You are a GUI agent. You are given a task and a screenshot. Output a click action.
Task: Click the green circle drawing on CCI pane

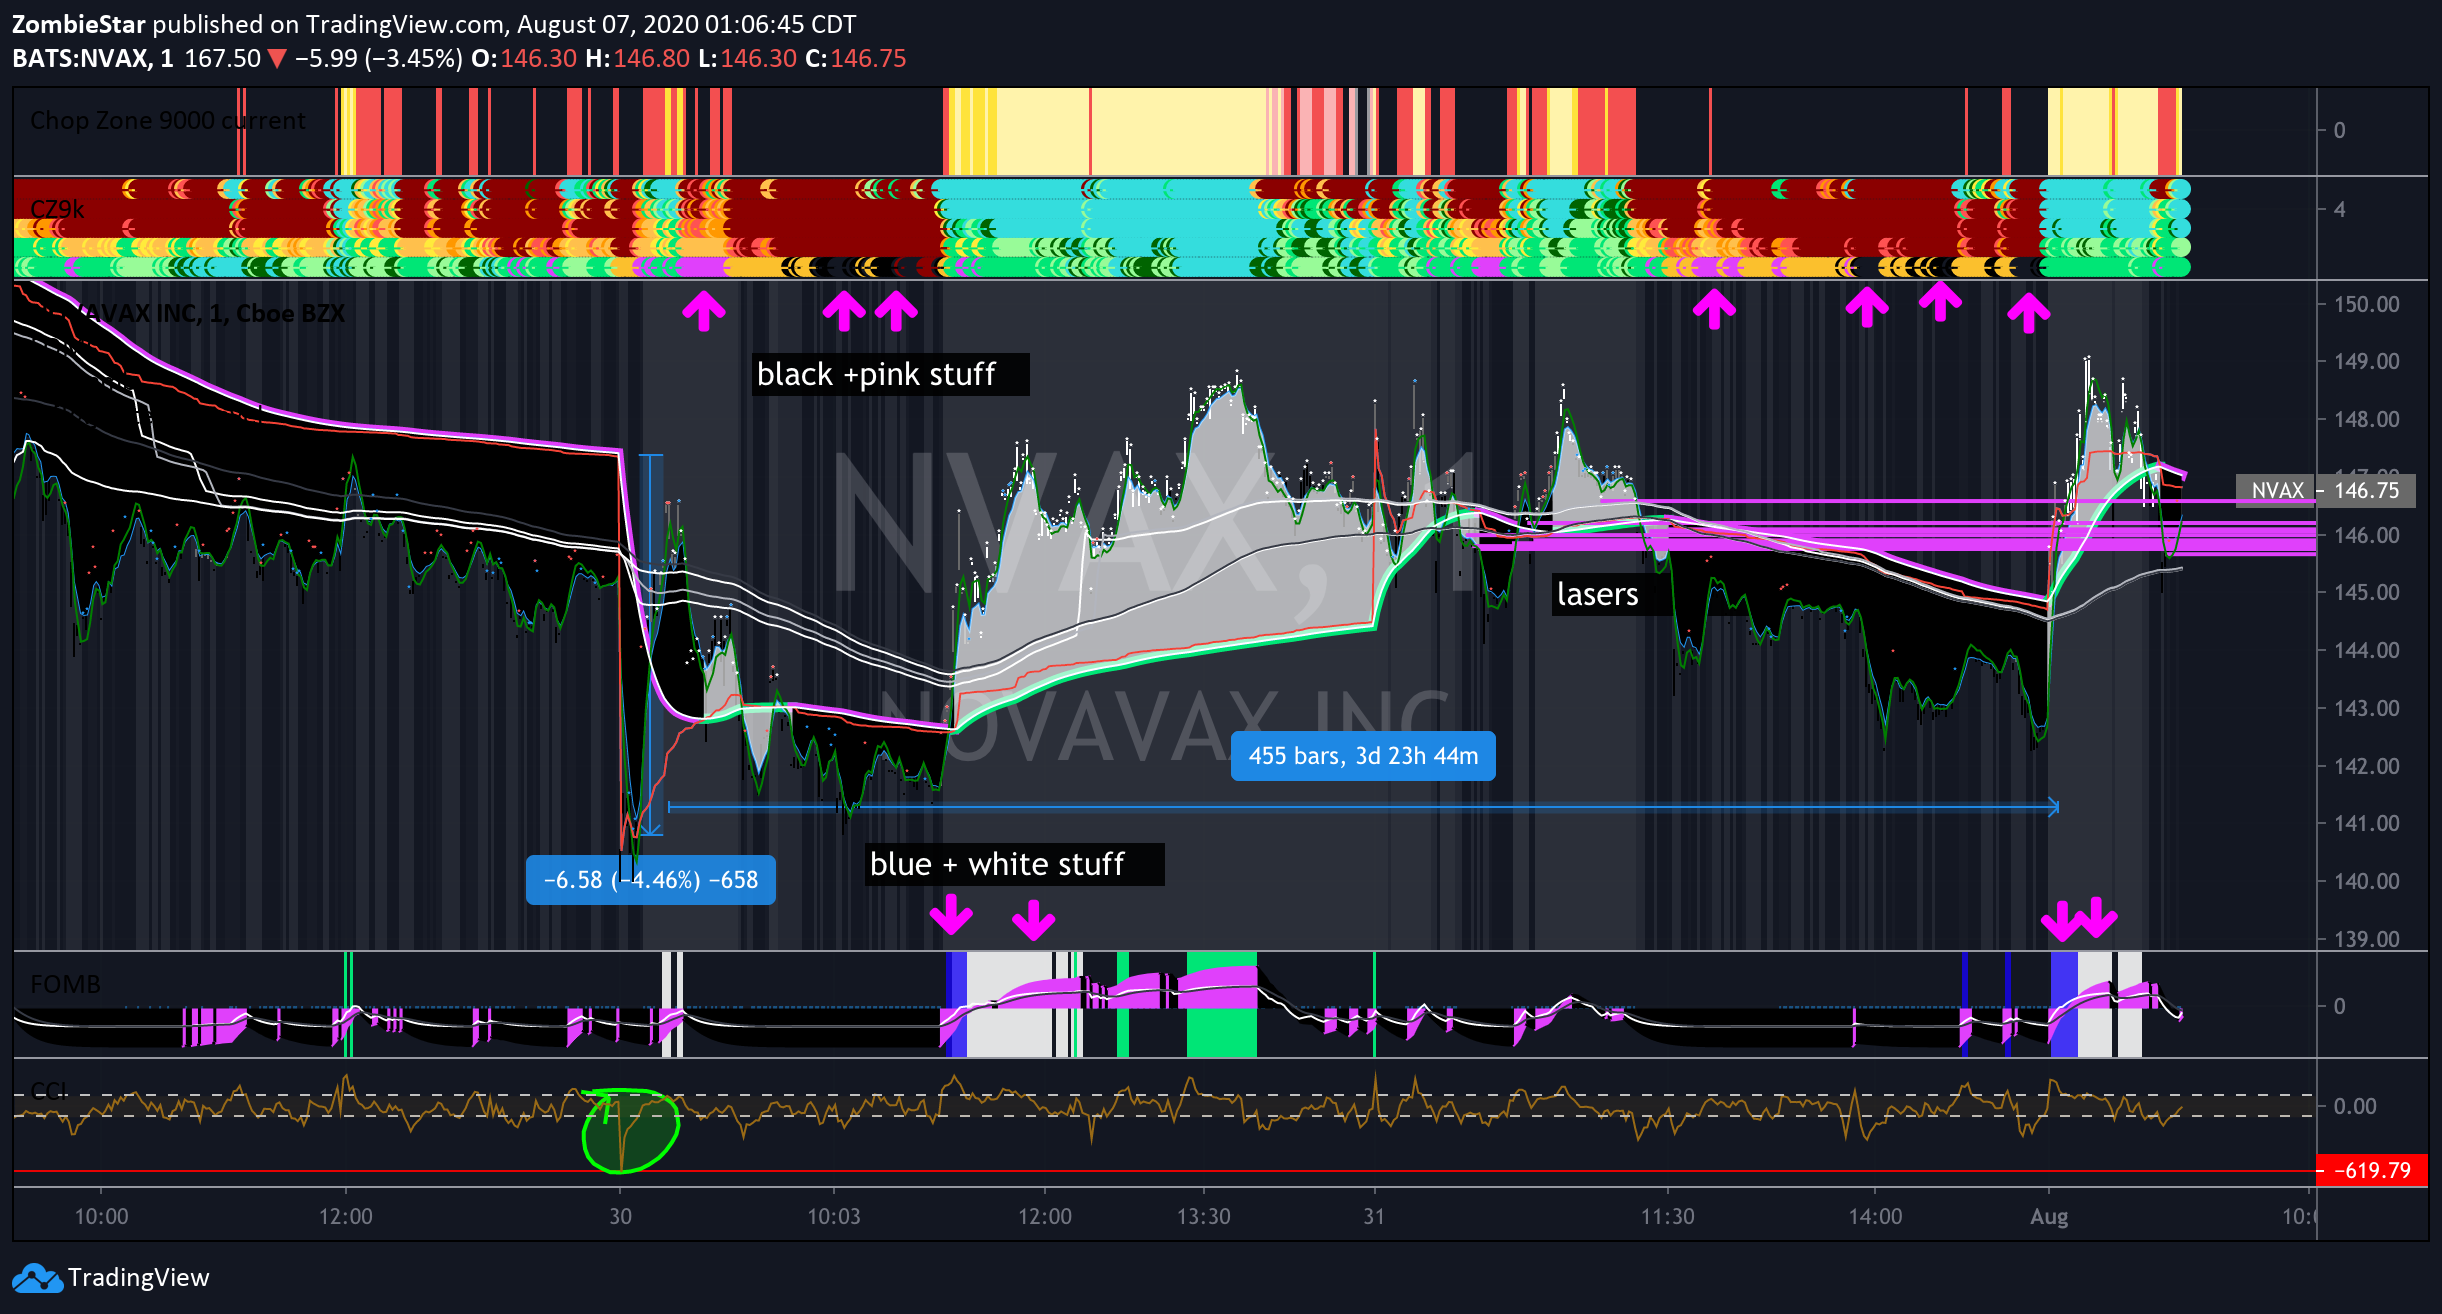click(x=630, y=1130)
